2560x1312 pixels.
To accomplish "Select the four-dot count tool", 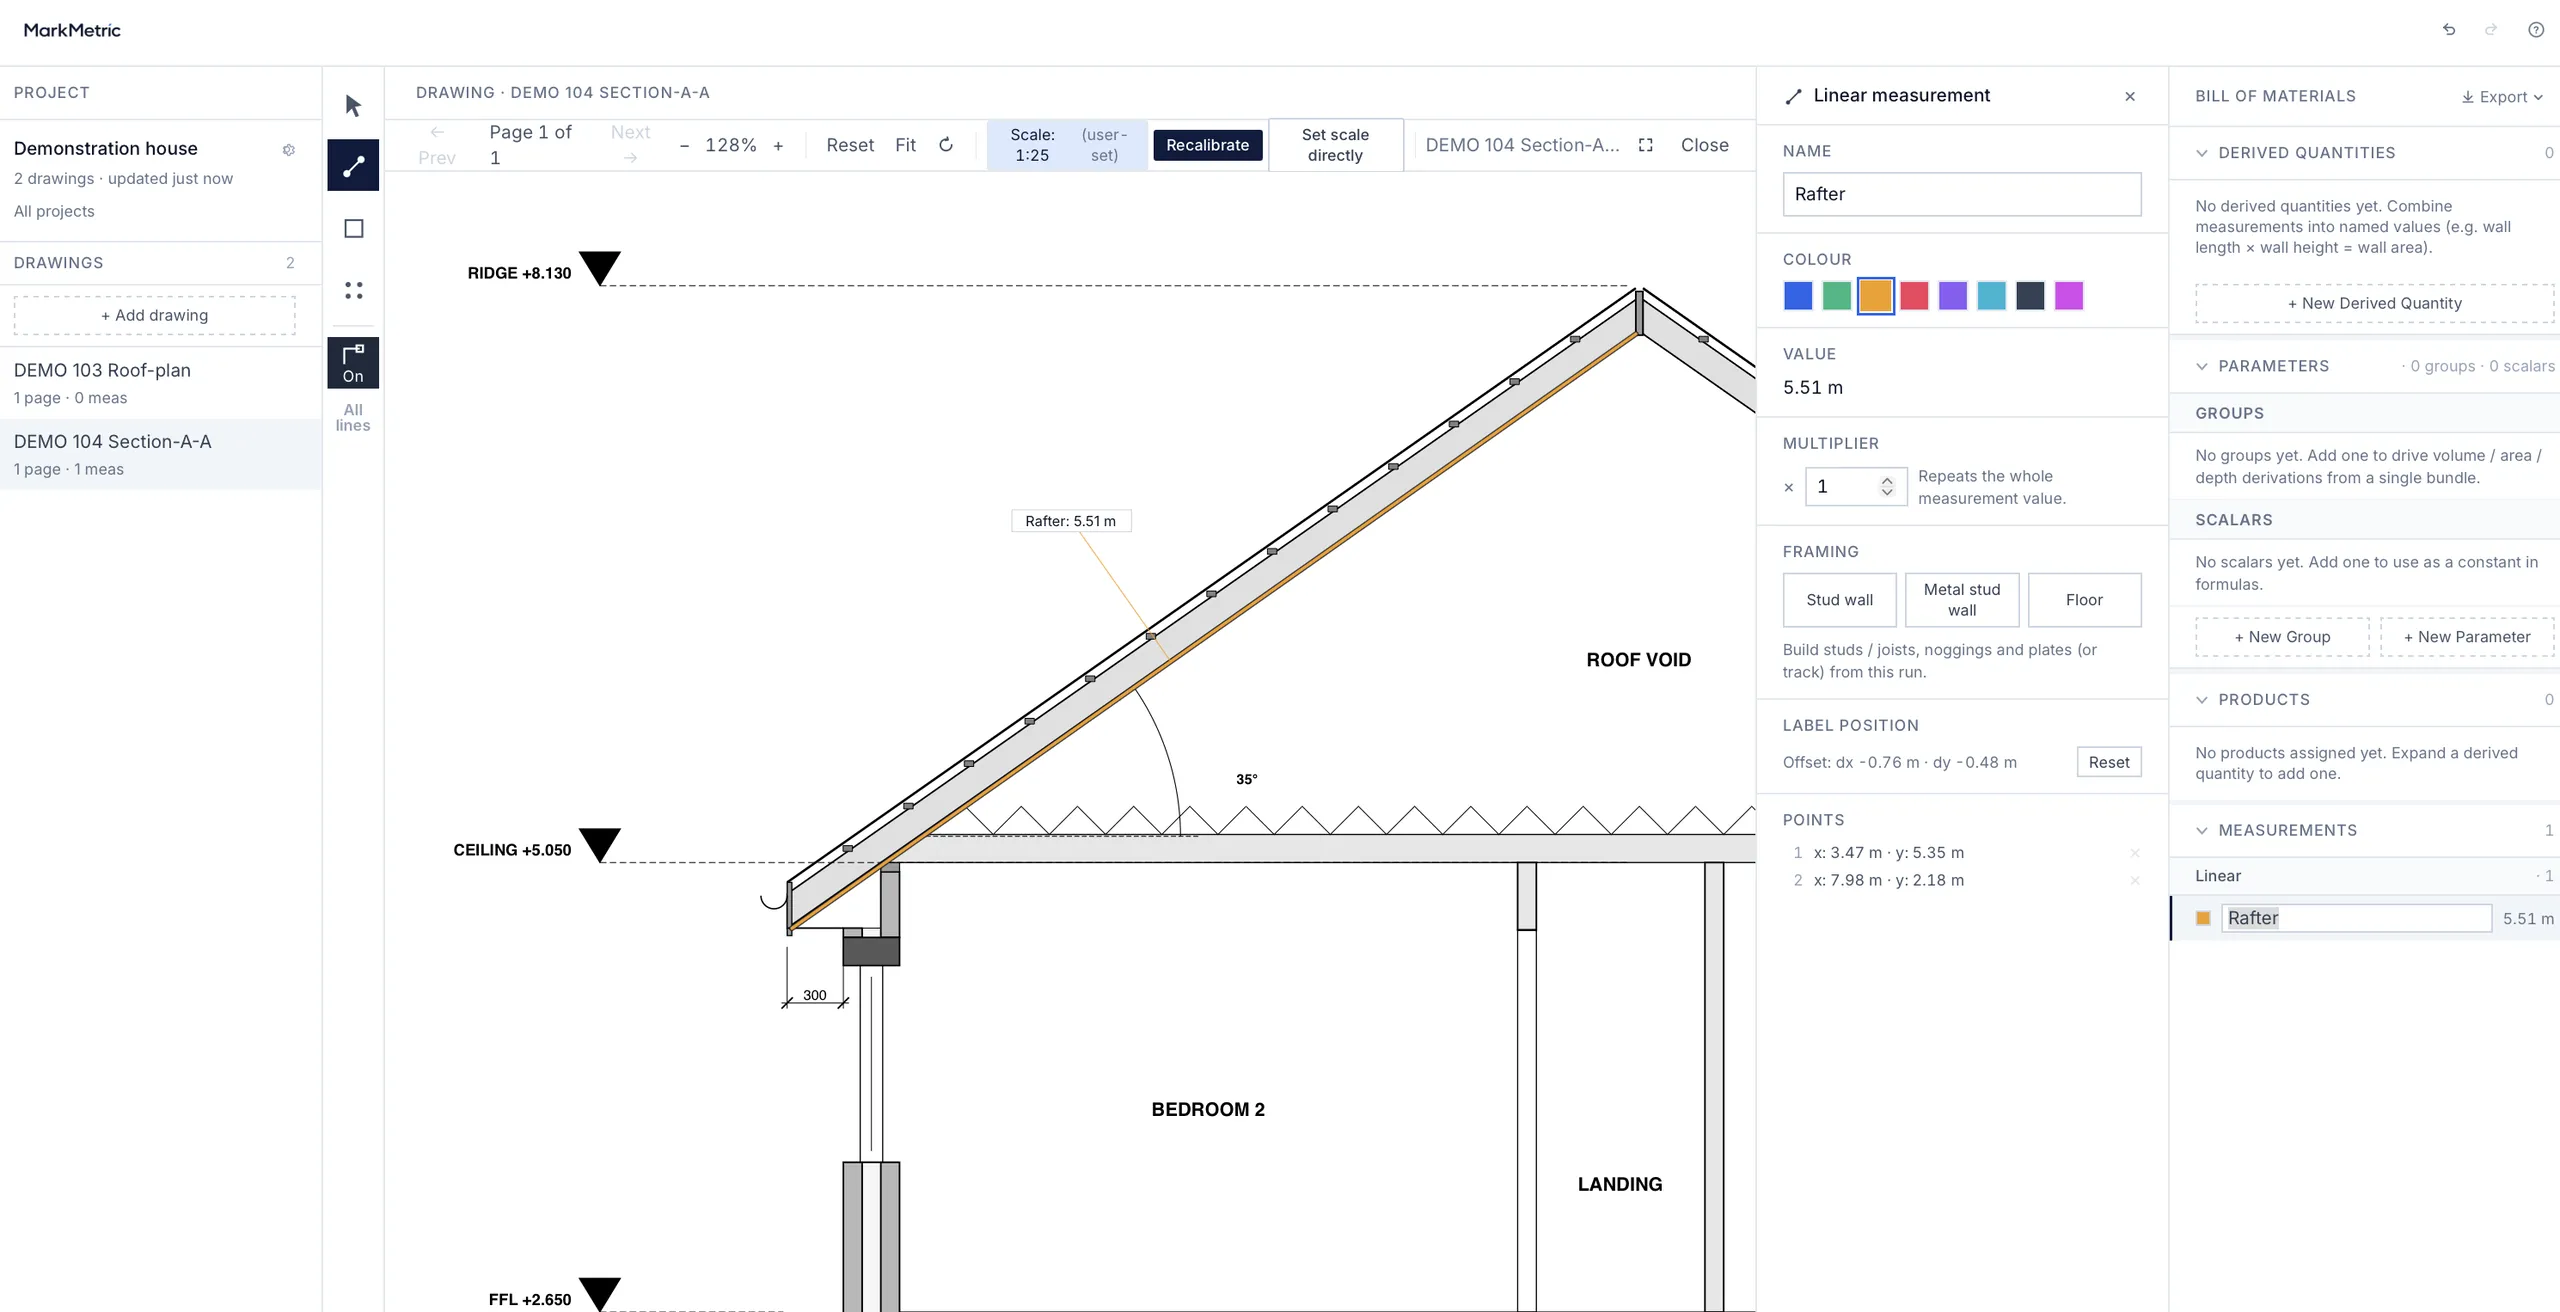I will click(353, 290).
